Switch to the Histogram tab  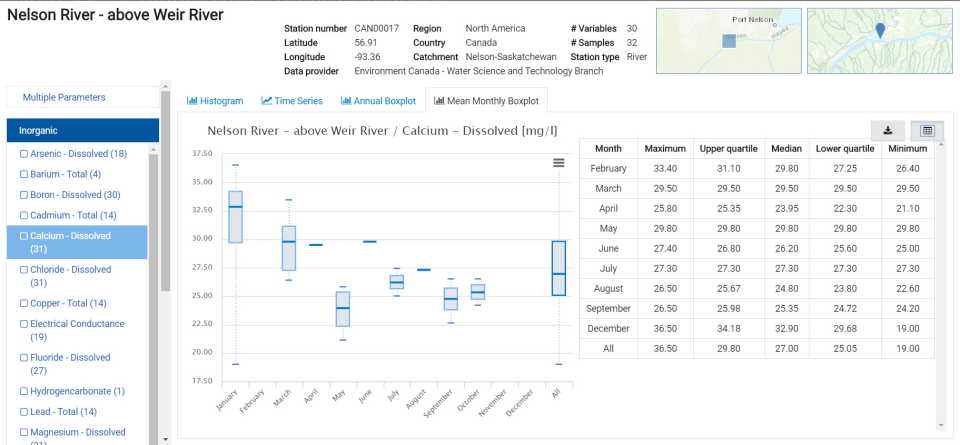click(x=215, y=101)
